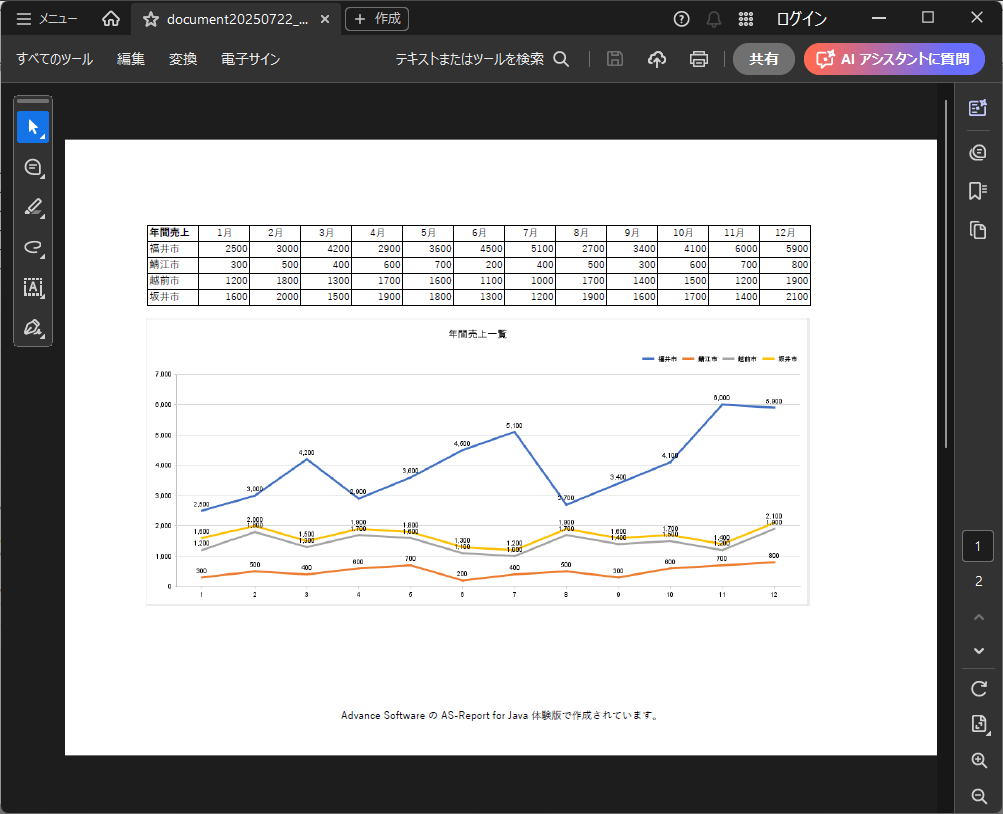Click the 年間売上 header cell
The image size is (1003, 814).
tap(173, 233)
